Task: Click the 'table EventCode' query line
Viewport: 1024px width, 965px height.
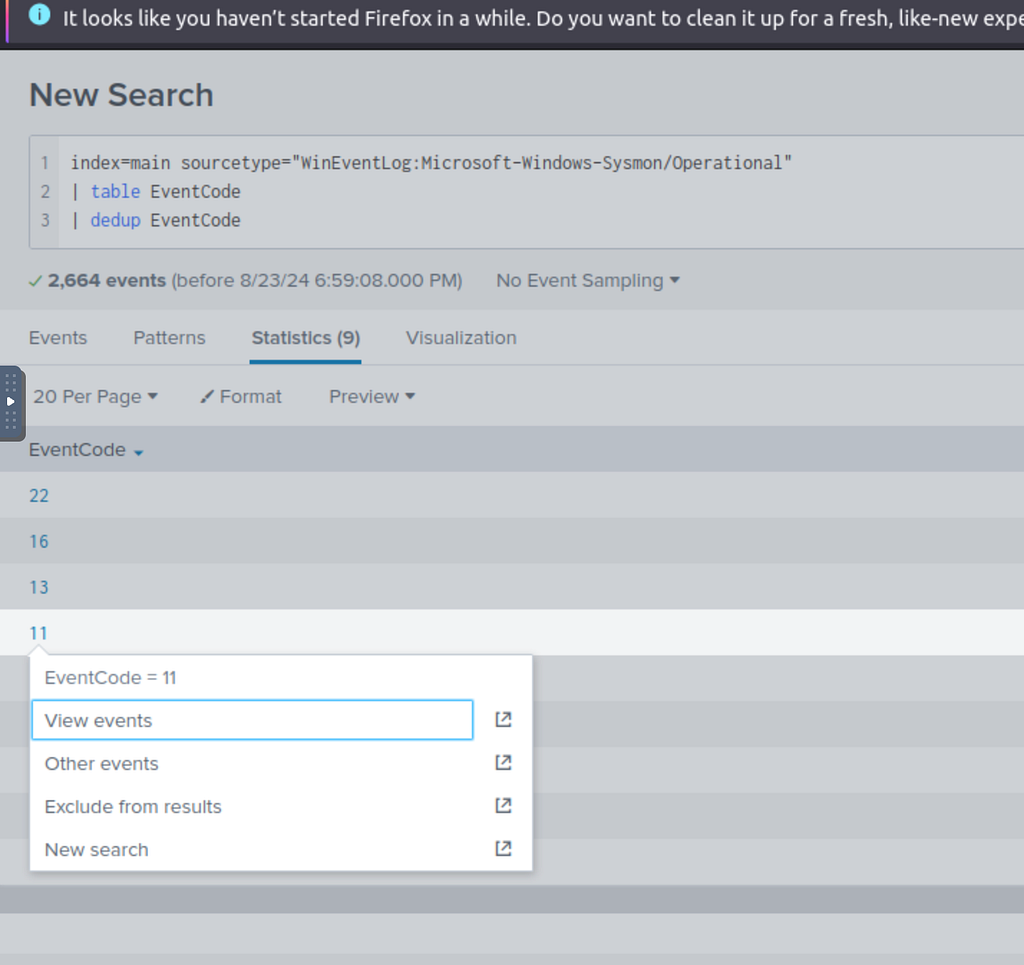Action: click(x=155, y=191)
